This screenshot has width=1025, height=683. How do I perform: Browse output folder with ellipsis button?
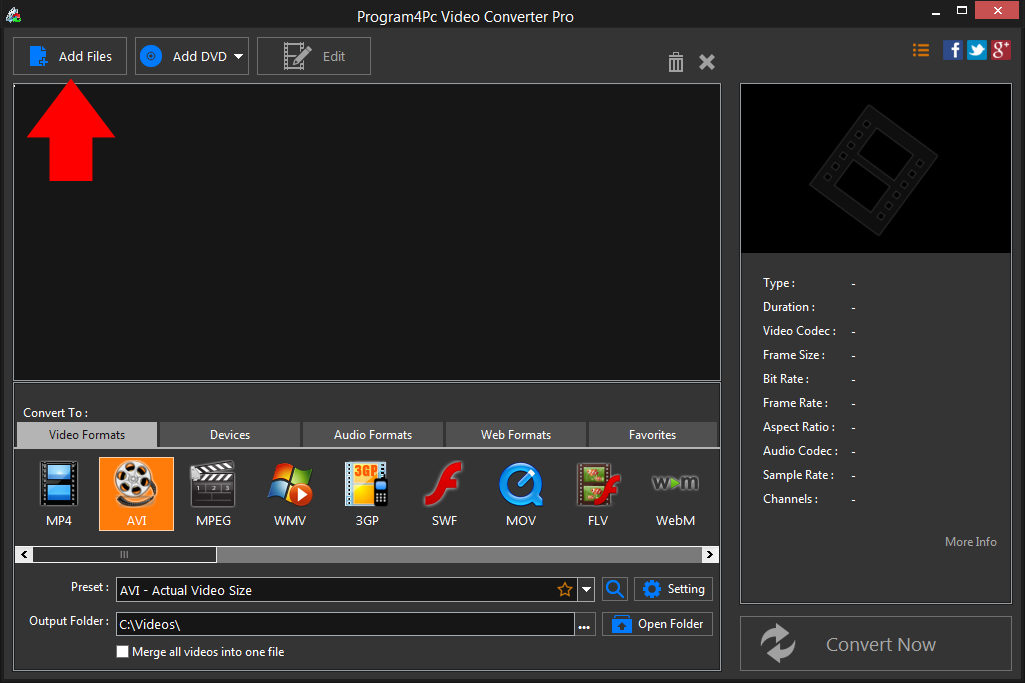[x=584, y=623]
